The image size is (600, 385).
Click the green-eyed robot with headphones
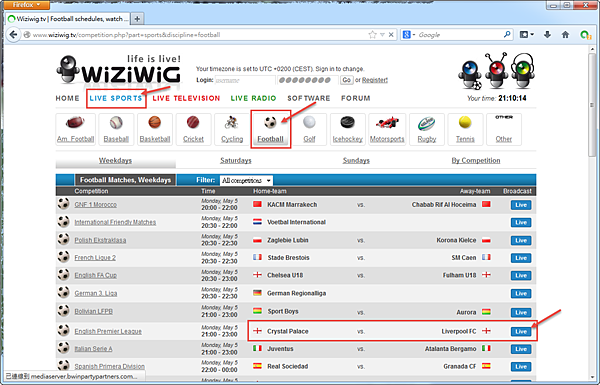click(x=523, y=71)
